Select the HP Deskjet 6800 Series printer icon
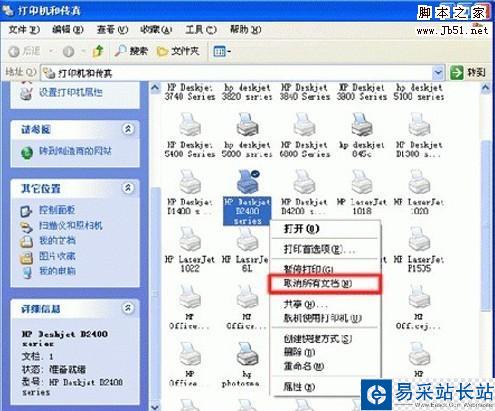 pyautogui.click(x=304, y=125)
